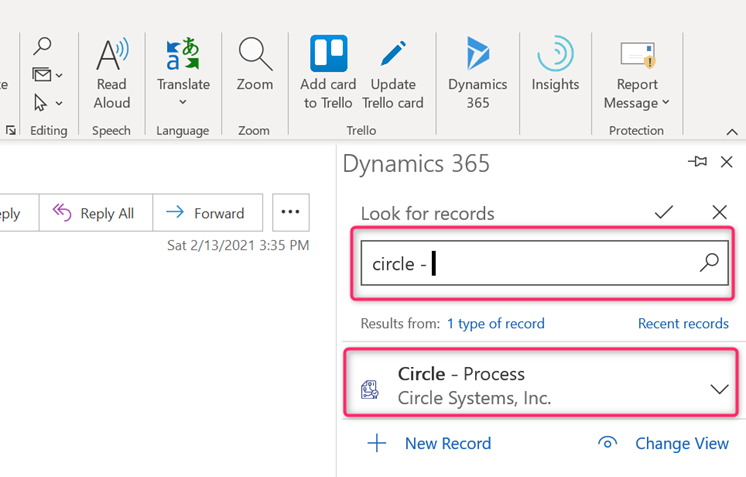The height and width of the screenshot is (477, 746).
Task: Open the envelope Related dropdown in Editing
Action: pos(47,75)
